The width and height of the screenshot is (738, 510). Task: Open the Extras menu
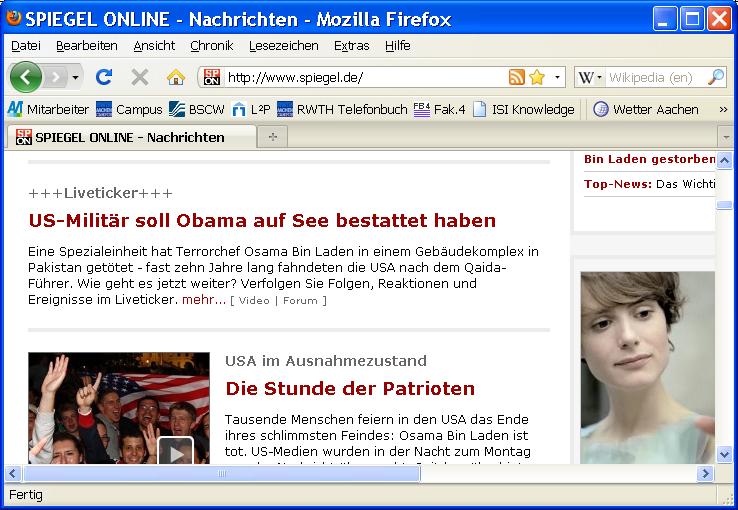pyautogui.click(x=352, y=46)
